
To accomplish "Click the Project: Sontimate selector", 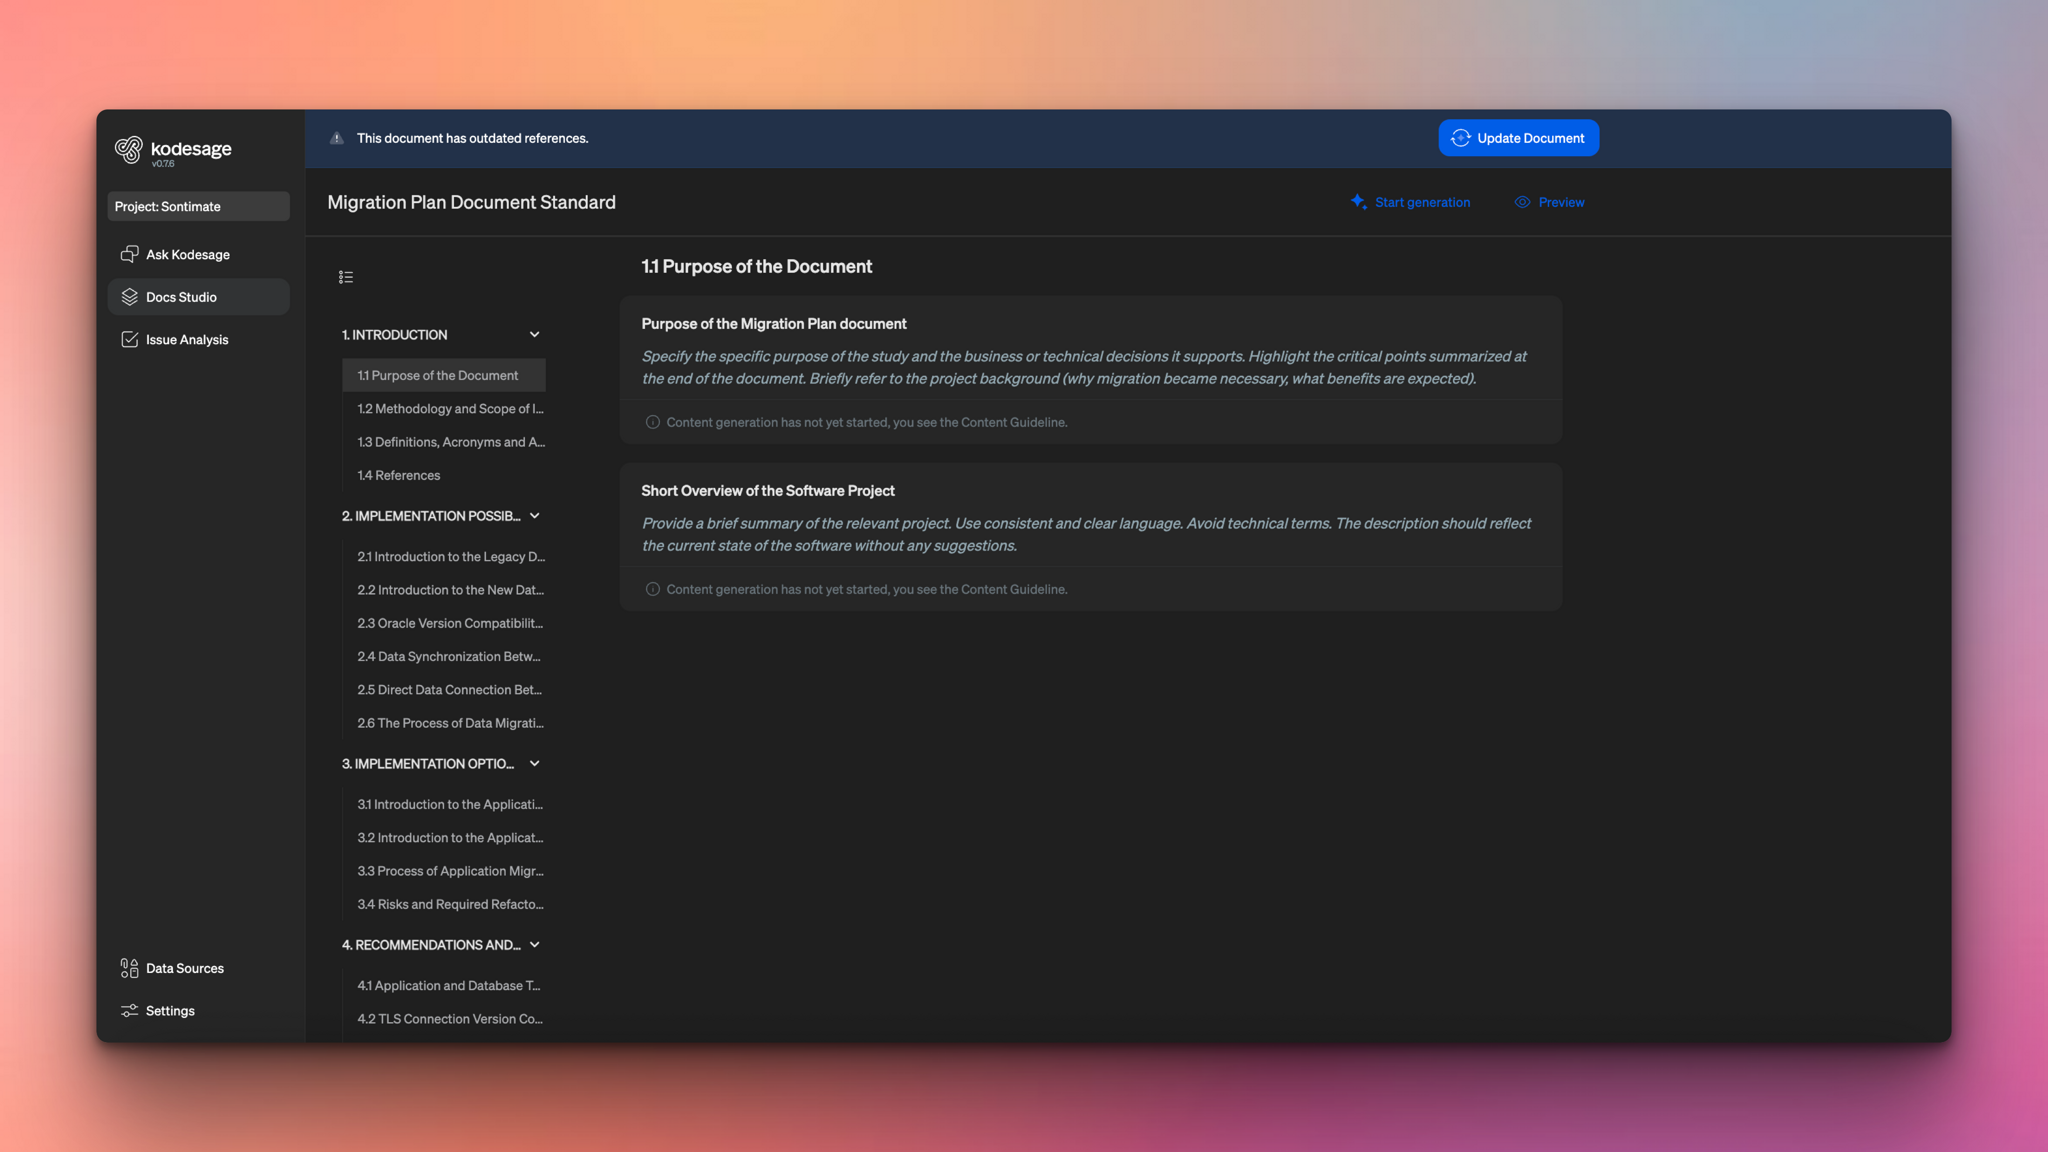I will pos(198,207).
